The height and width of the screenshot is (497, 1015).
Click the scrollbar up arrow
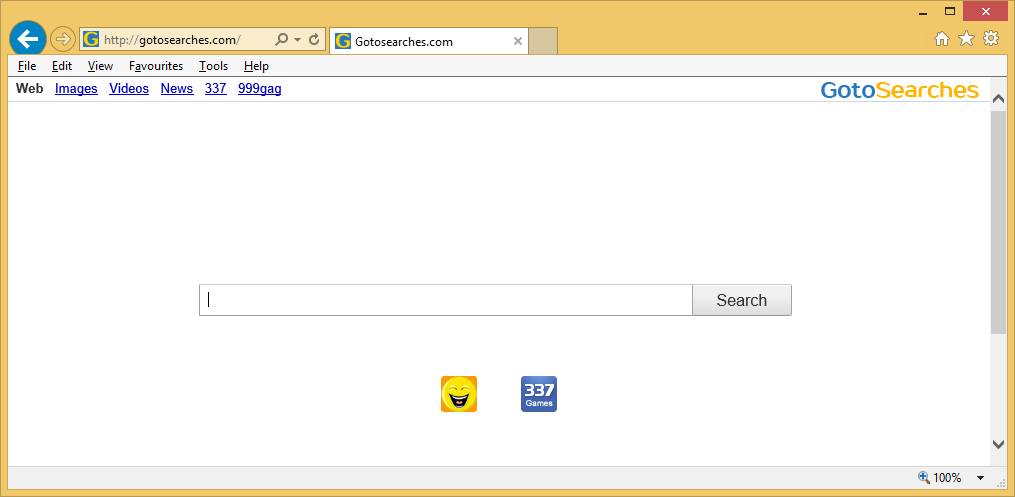[998, 99]
